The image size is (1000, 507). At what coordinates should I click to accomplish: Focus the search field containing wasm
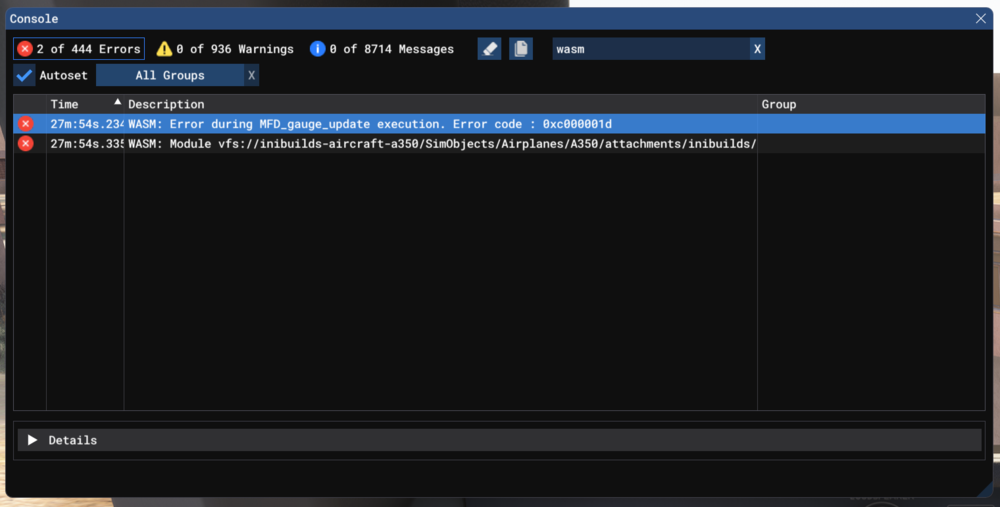pos(648,49)
